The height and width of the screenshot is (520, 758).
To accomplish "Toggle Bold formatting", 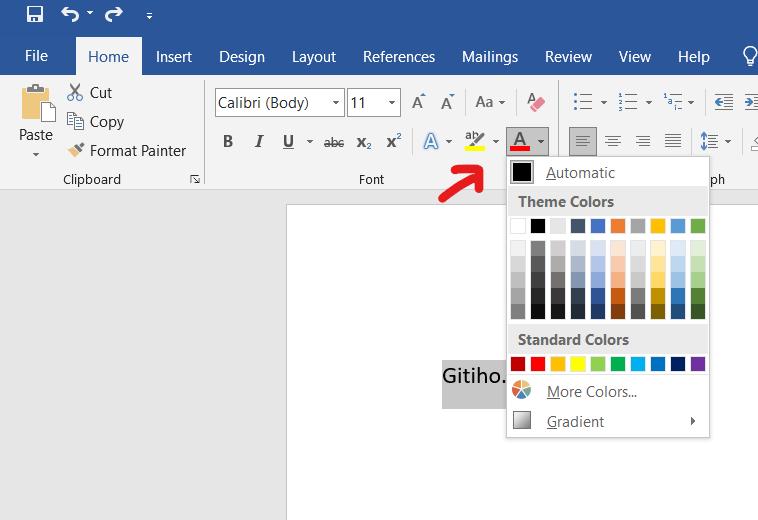I will pos(228,142).
